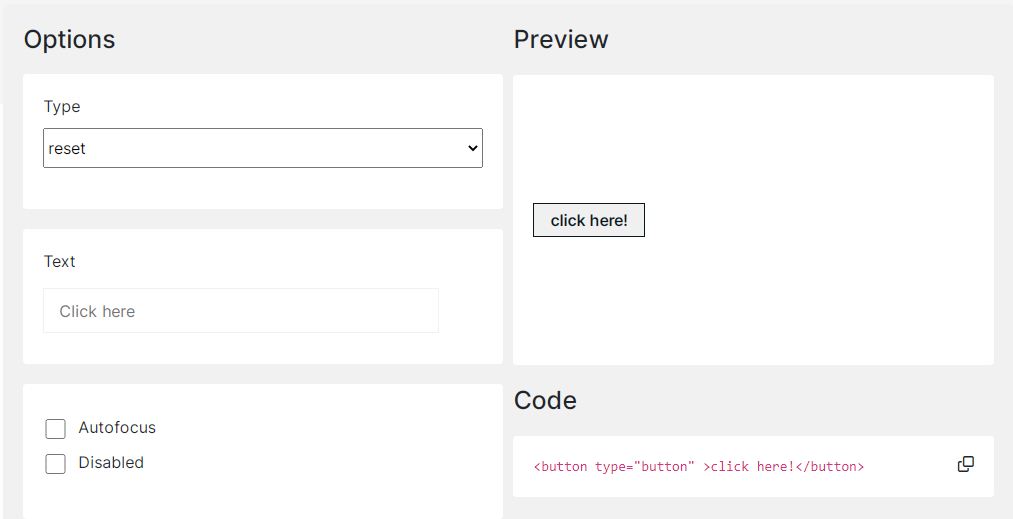Click the Disabled label text
Image resolution: width=1013 pixels, height=519 pixels.
click(111, 463)
